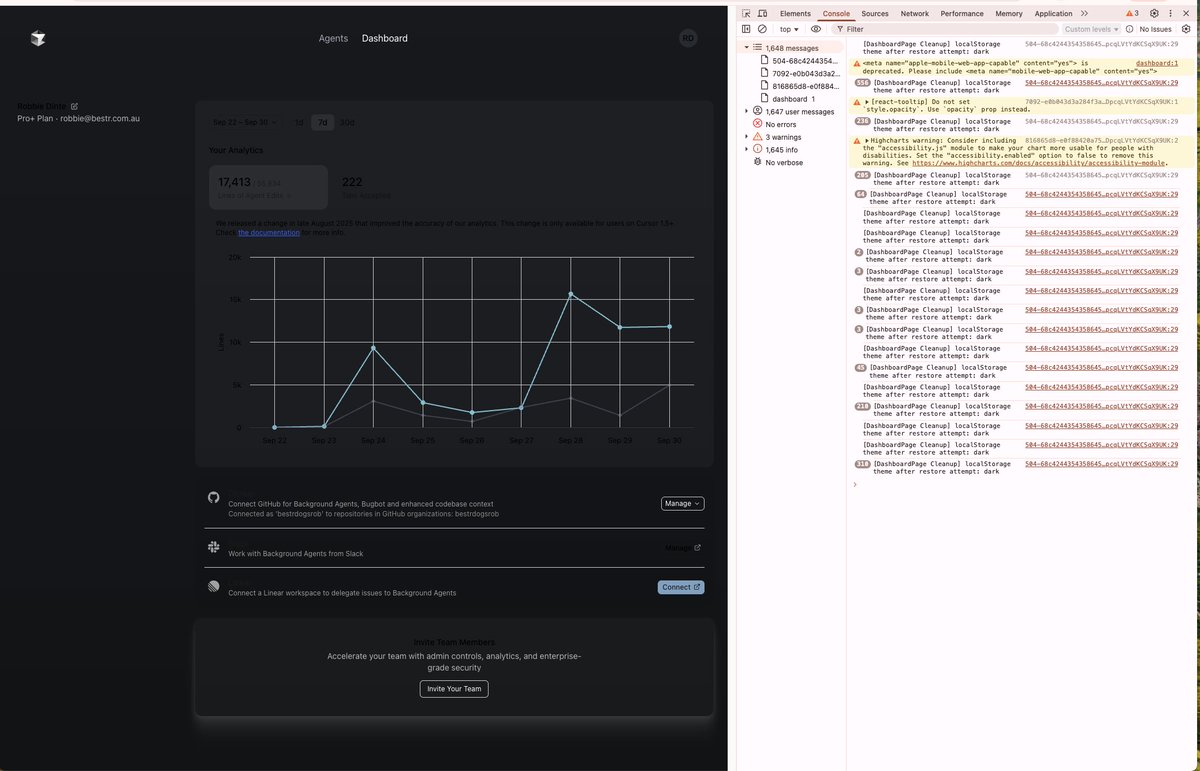Click the Linear integration icon
This screenshot has width=1200, height=771.
pyautogui.click(x=213, y=586)
